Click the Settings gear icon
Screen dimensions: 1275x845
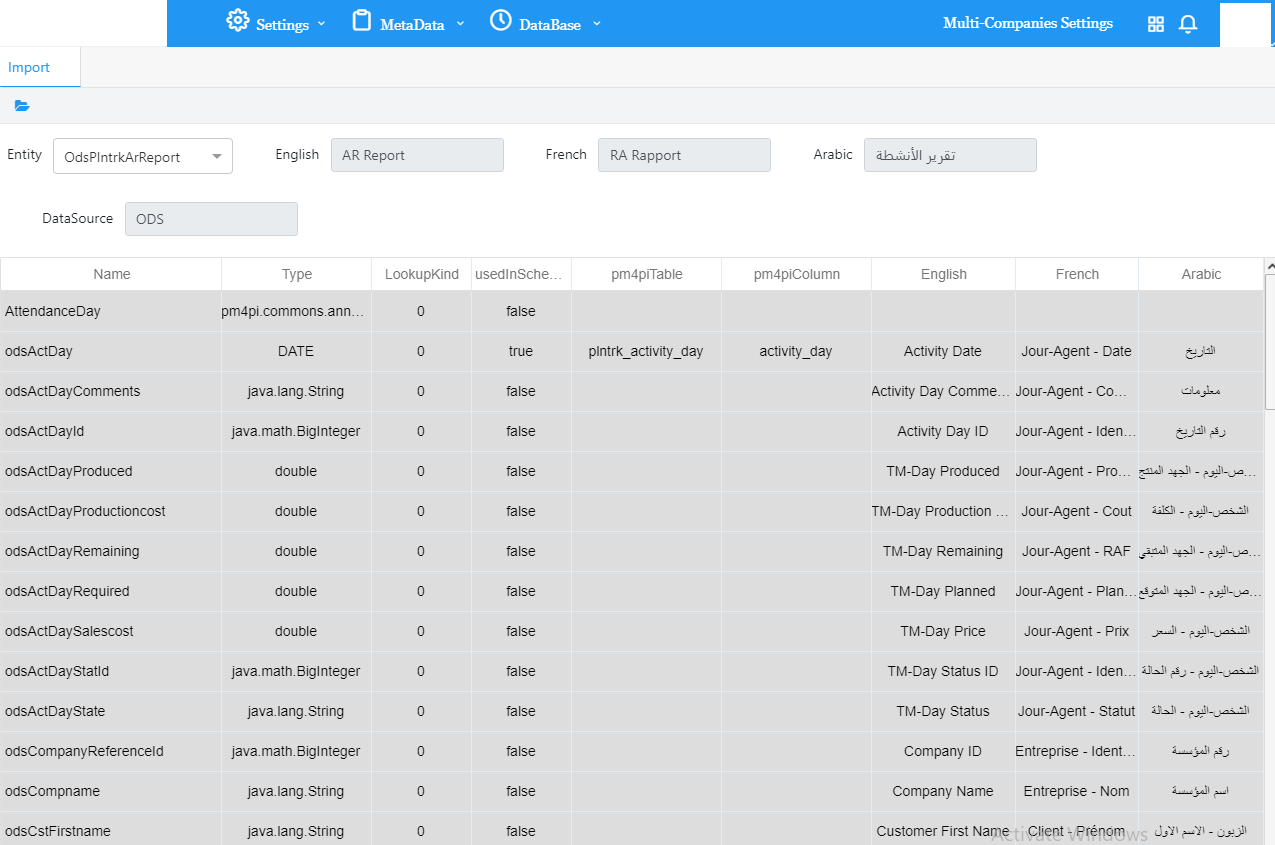pyautogui.click(x=237, y=21)
